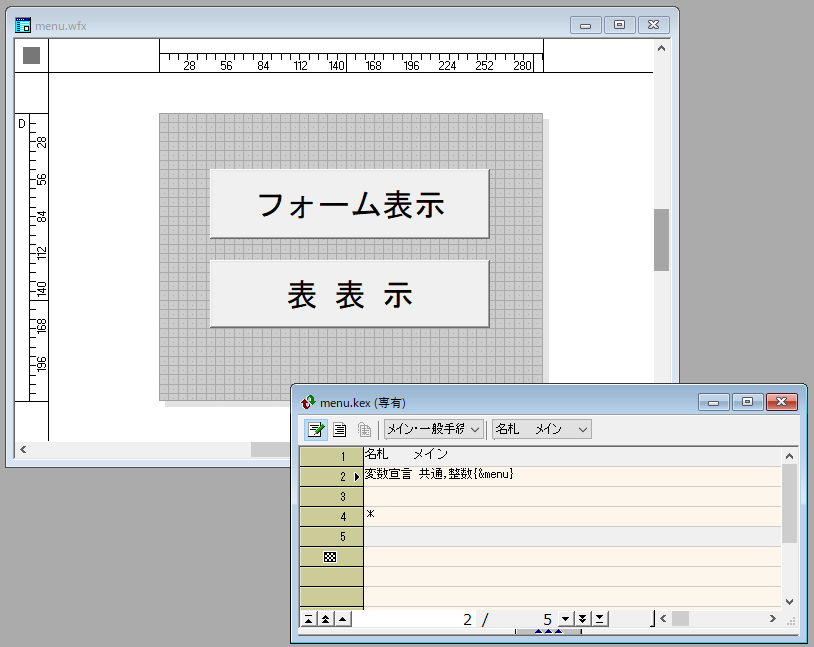This screenshot has width=814, height=647.
Task: Minimize the menu.kex window
Action: 714,402
